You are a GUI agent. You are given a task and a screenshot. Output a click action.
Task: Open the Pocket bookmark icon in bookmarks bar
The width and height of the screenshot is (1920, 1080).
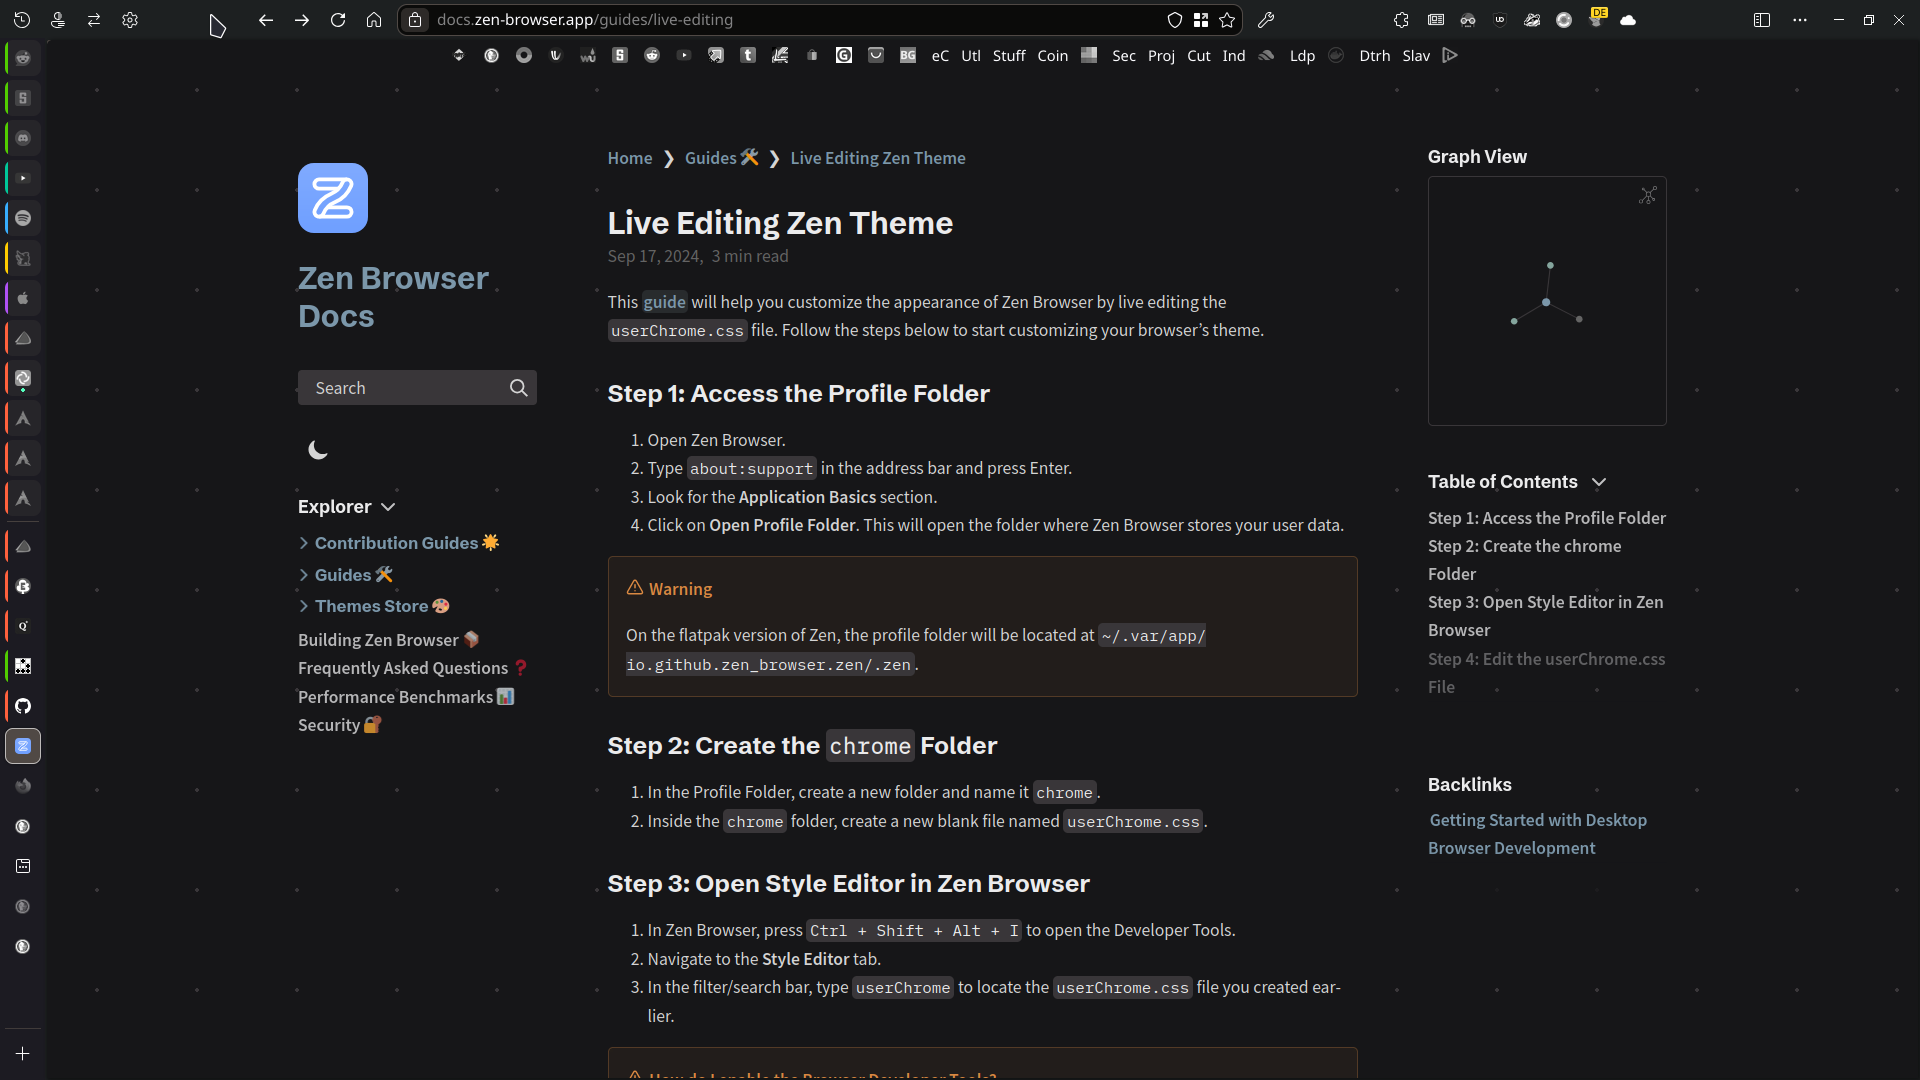point(876,56)
